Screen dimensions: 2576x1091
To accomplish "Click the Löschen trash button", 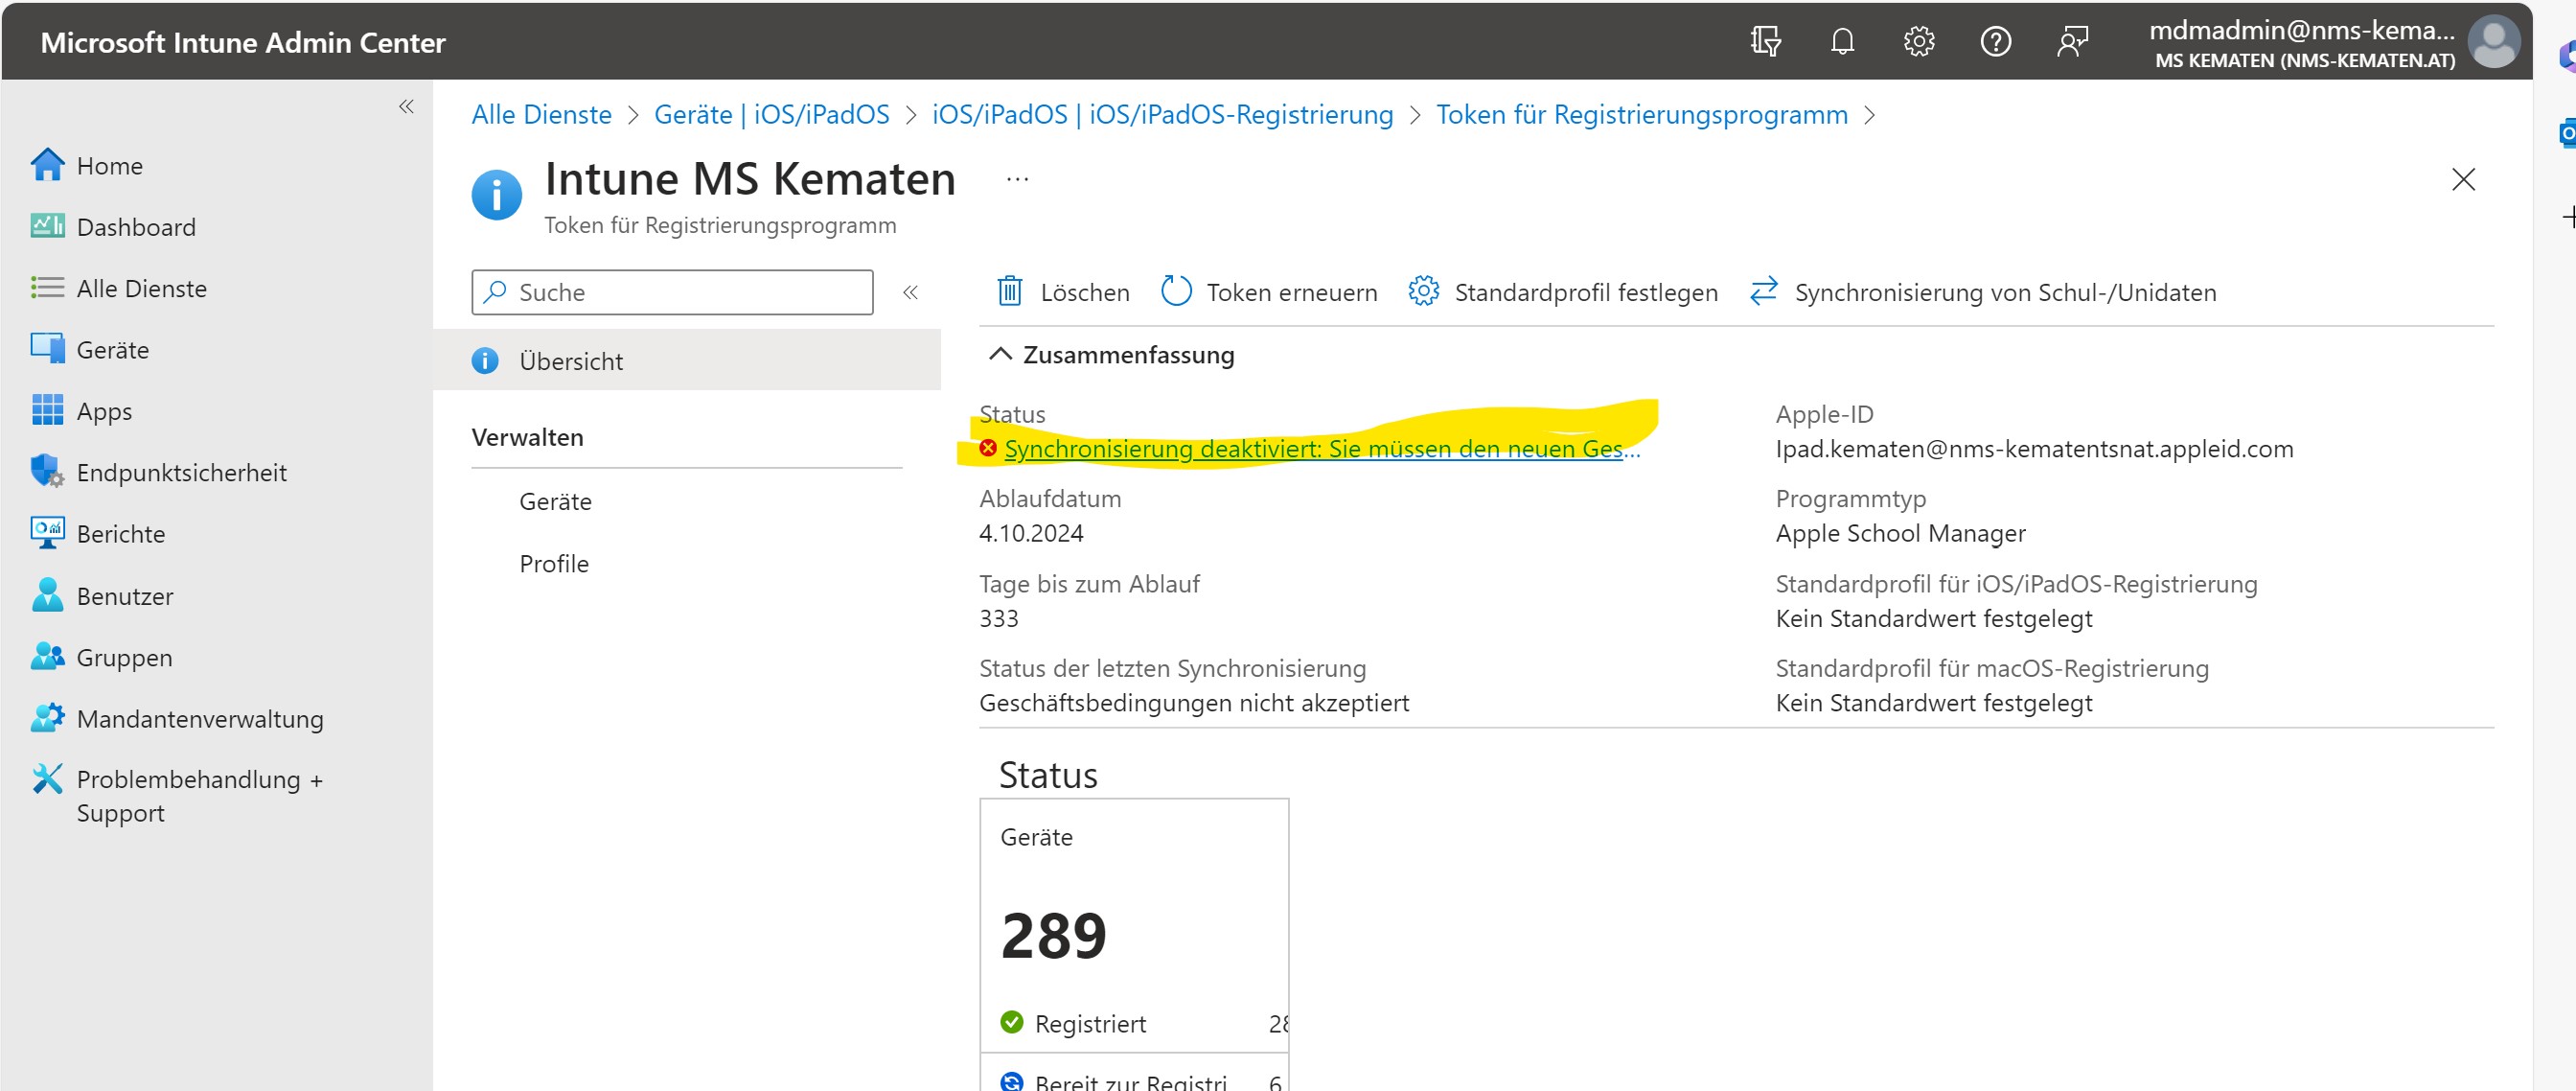I will tap(1063, 292).
